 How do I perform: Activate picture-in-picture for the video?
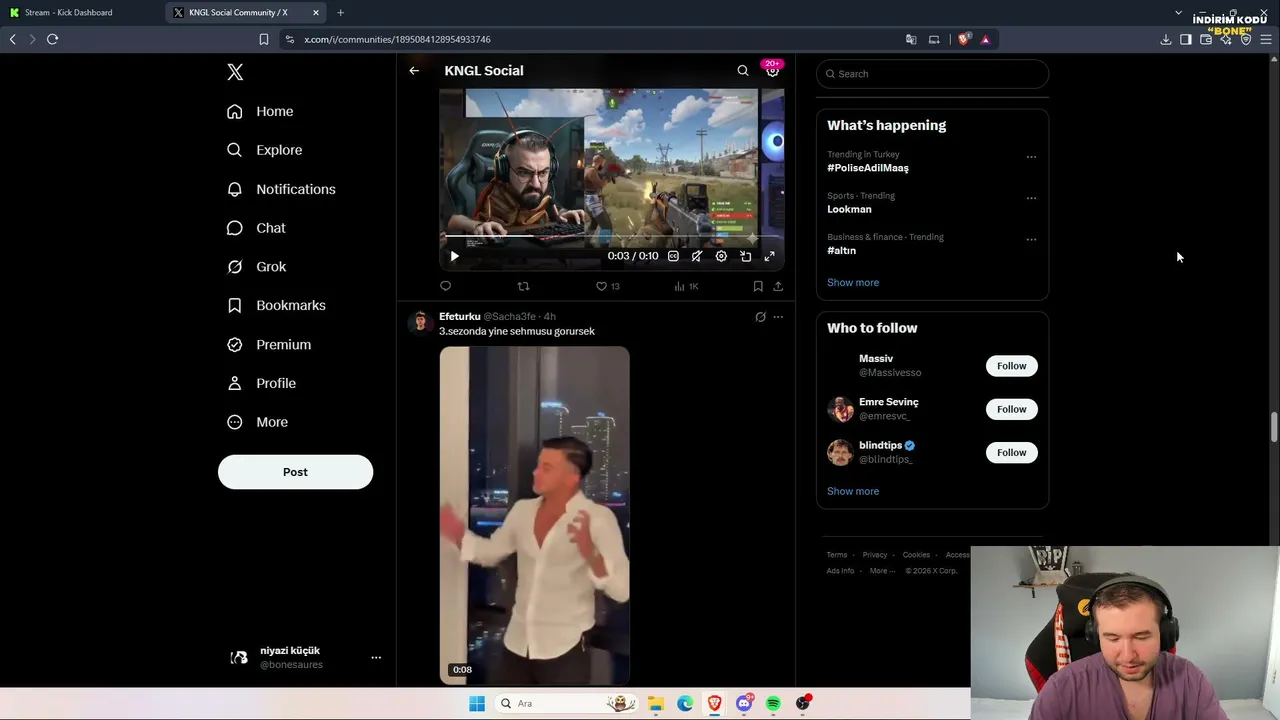[x=745, y=256]
